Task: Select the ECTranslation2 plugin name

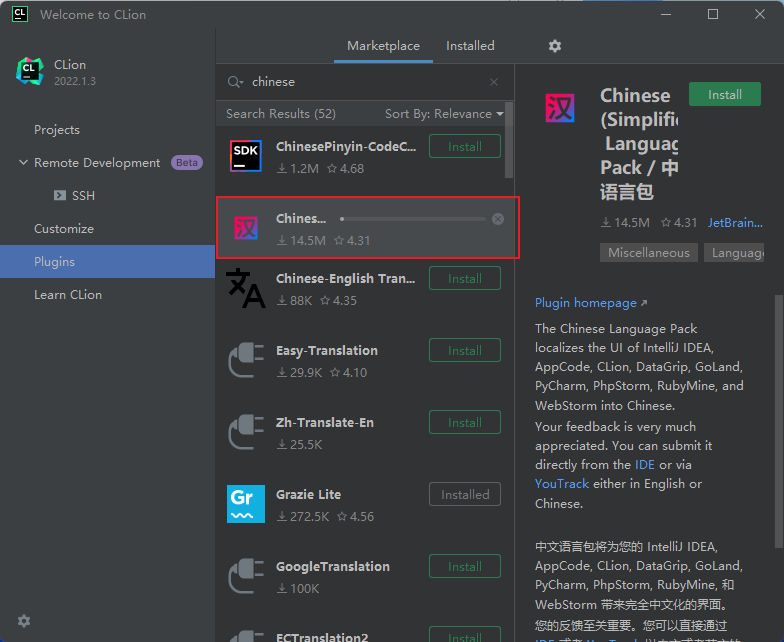Action: [322, 637]
